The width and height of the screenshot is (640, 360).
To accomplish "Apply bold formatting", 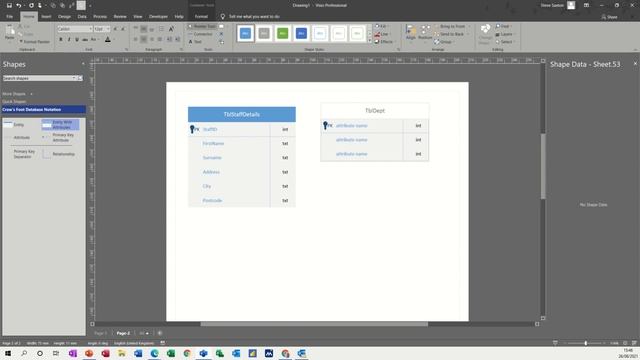I will click(x=61, y=40).
